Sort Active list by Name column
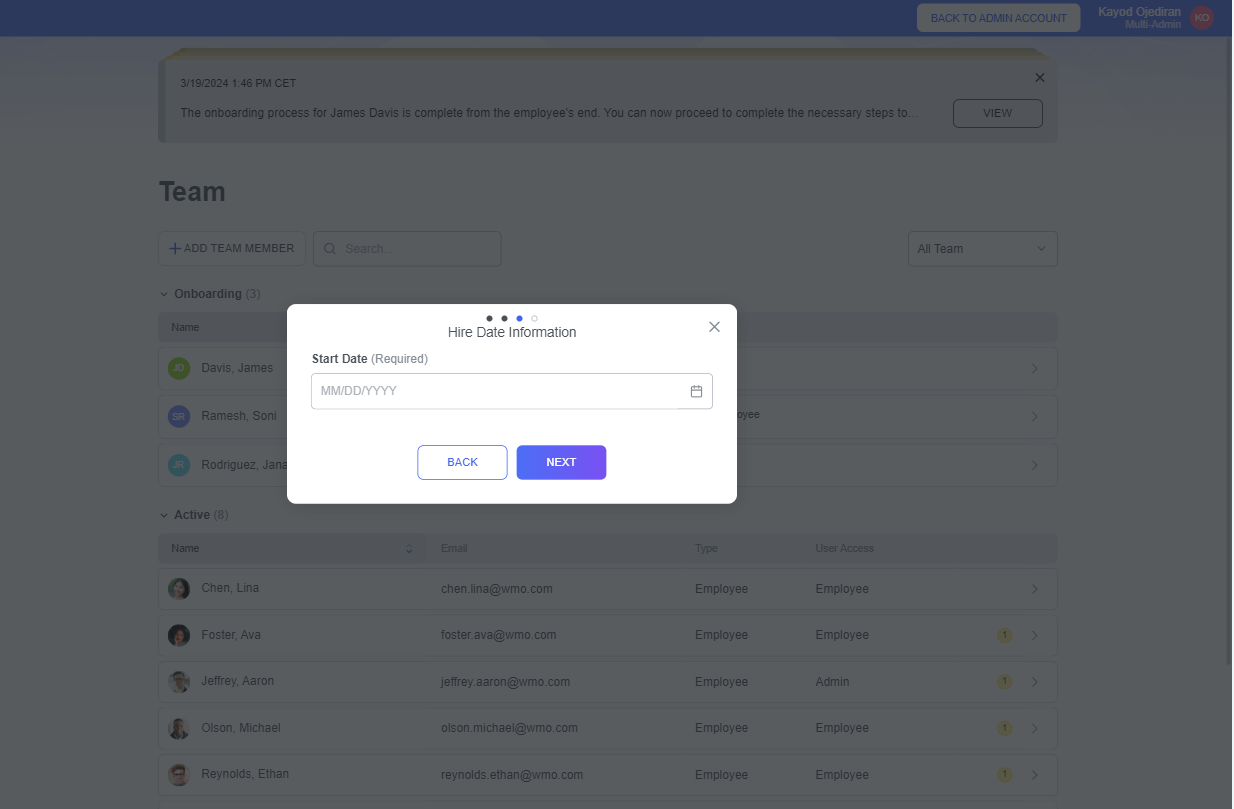 coord(408,549)
